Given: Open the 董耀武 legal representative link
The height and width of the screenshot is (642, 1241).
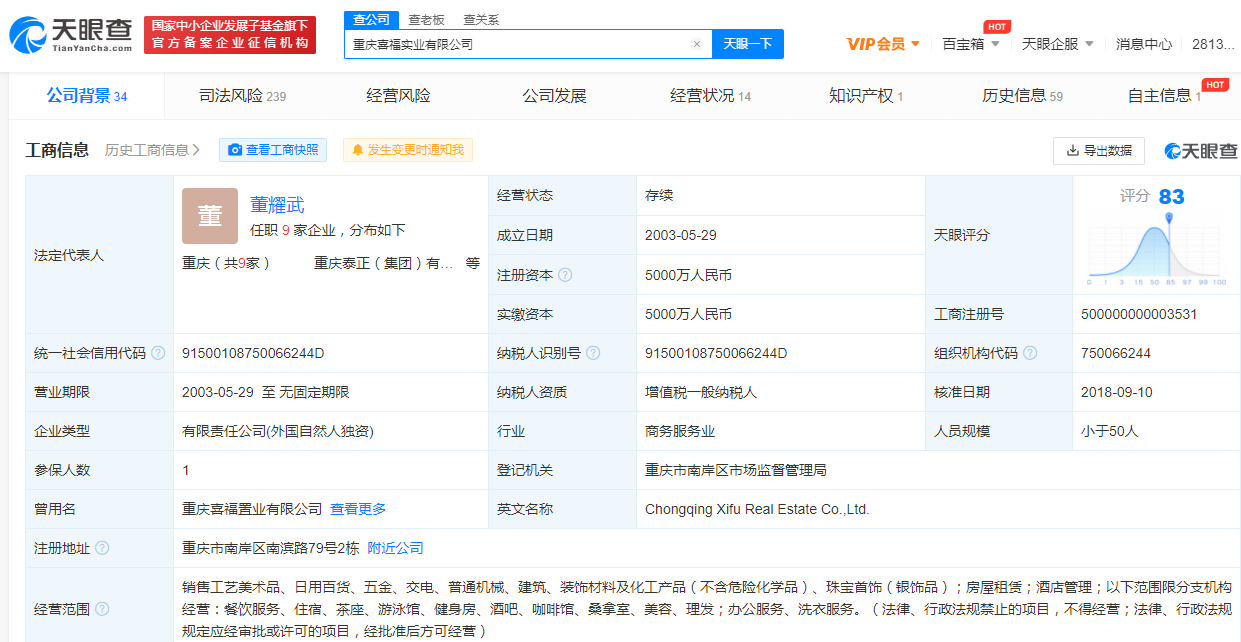Looking at the screenshot, I should tap(277, 205).
